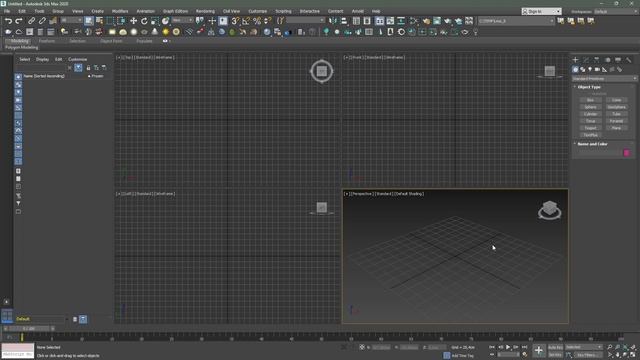Switch to Freeform ribbon tab
640x360 pixels.
pos(47,41)
